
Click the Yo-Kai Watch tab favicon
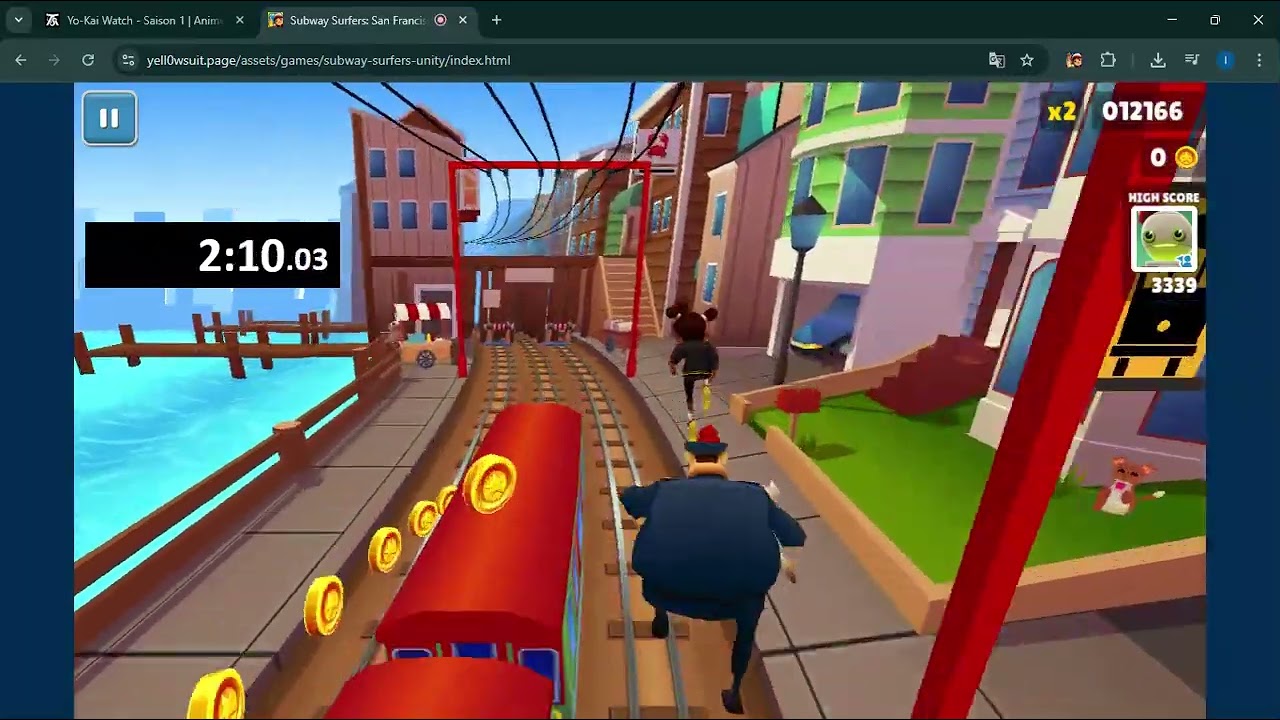[x=53, y=20]
